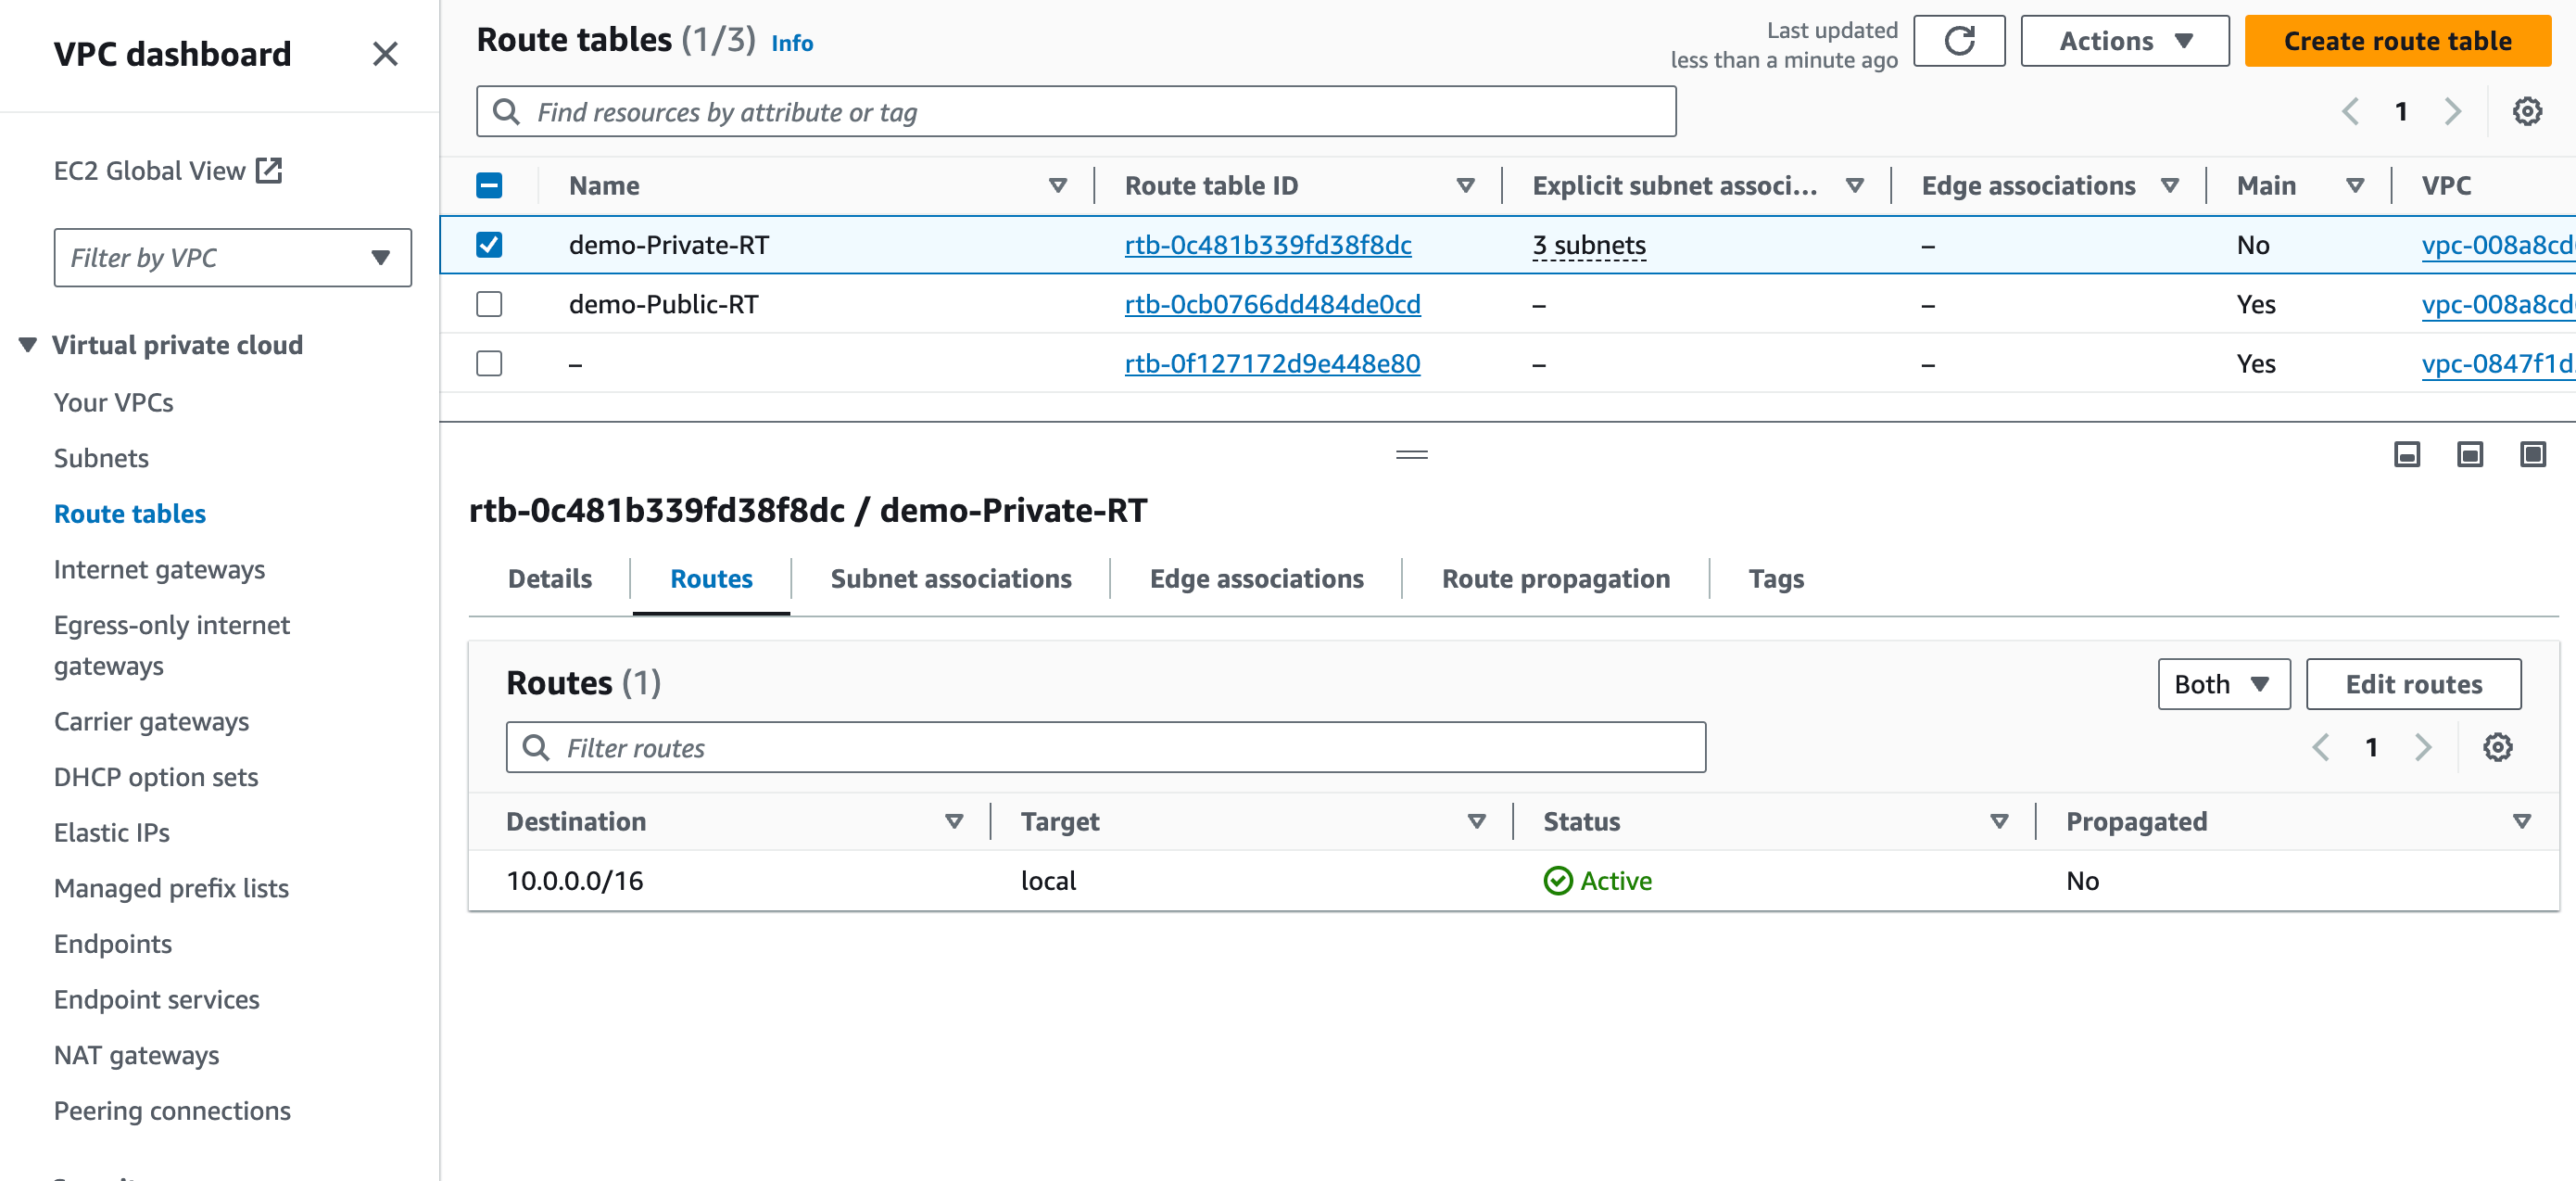Open Peering connections in sidebar
Image resolution: width=2576 pixels, height=1181 pixels.
[172, 1111]
